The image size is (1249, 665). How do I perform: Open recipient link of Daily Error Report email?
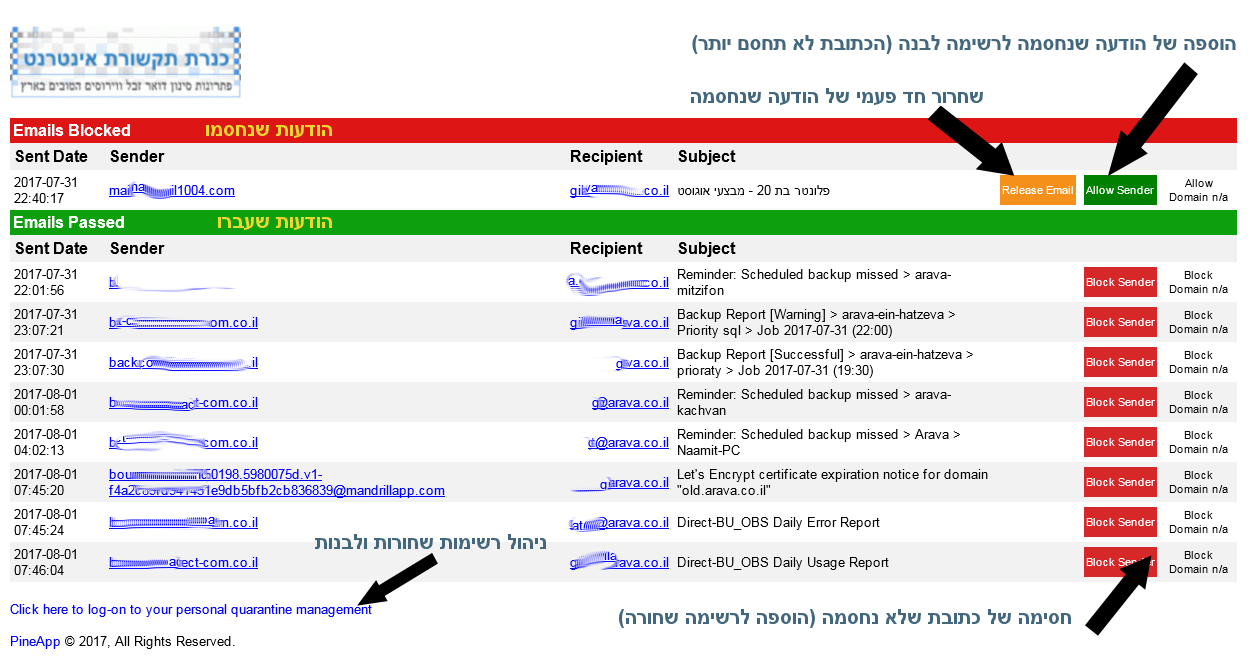pyautogui.click(x=619, y=522)
